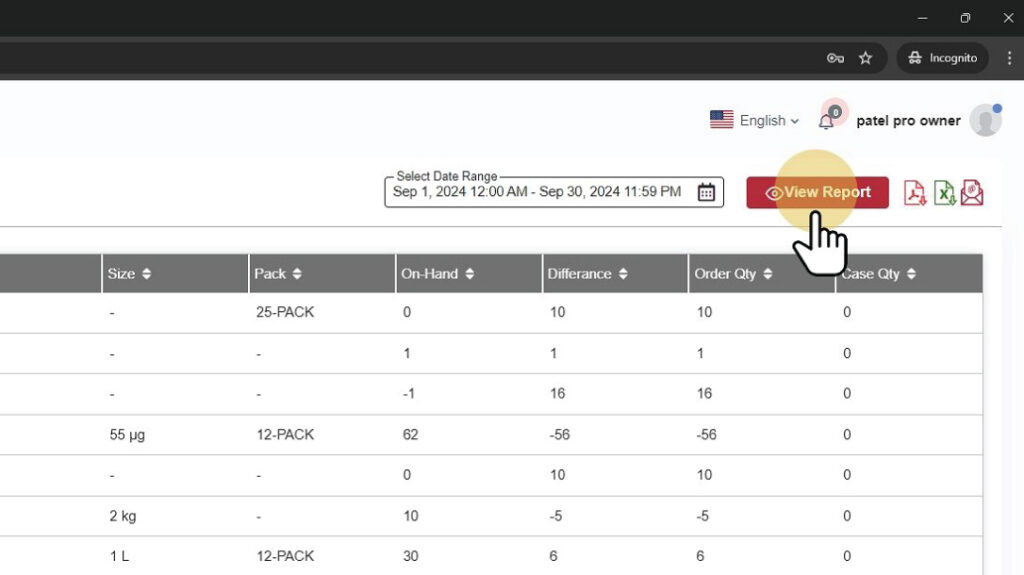Click the Incognito profile indicator
1024x575 pixels.
[x=942, y=58]
